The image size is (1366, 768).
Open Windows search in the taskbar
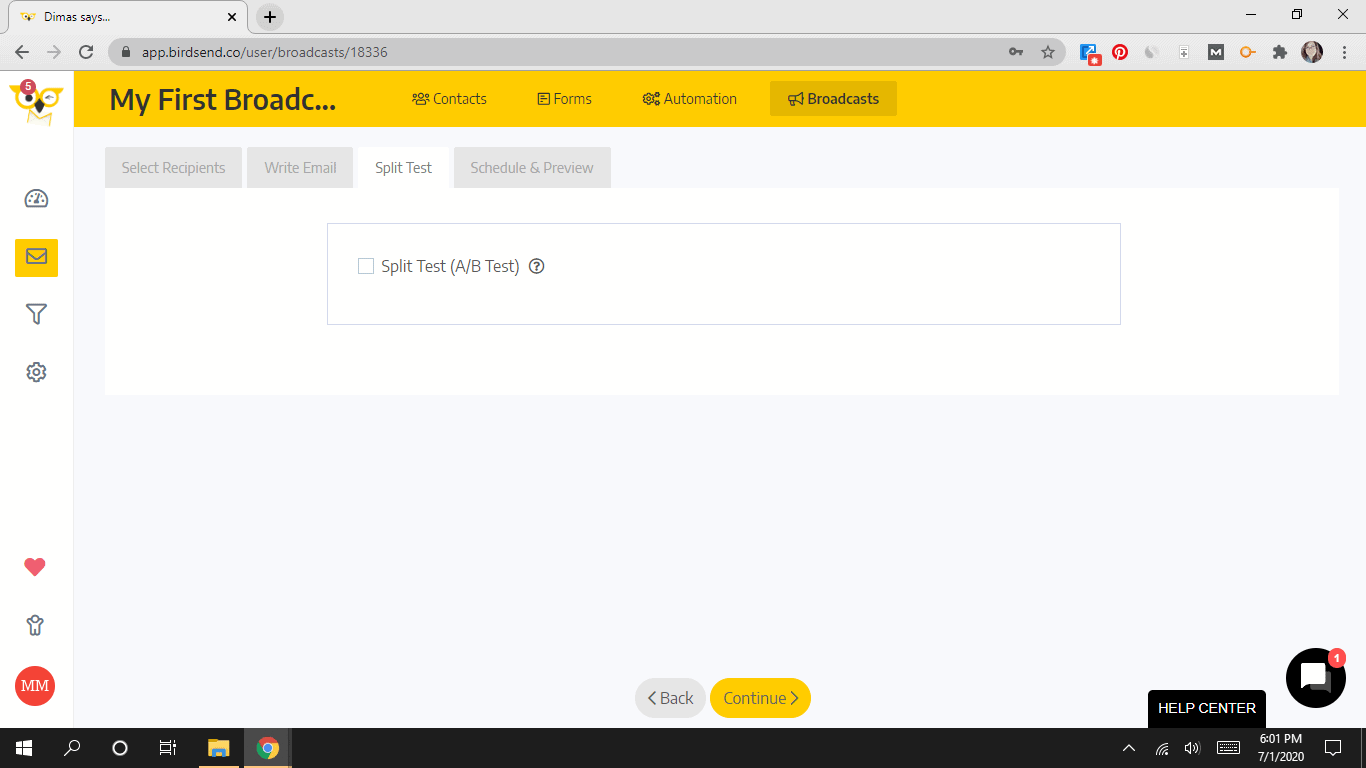[x=72, y=748]
